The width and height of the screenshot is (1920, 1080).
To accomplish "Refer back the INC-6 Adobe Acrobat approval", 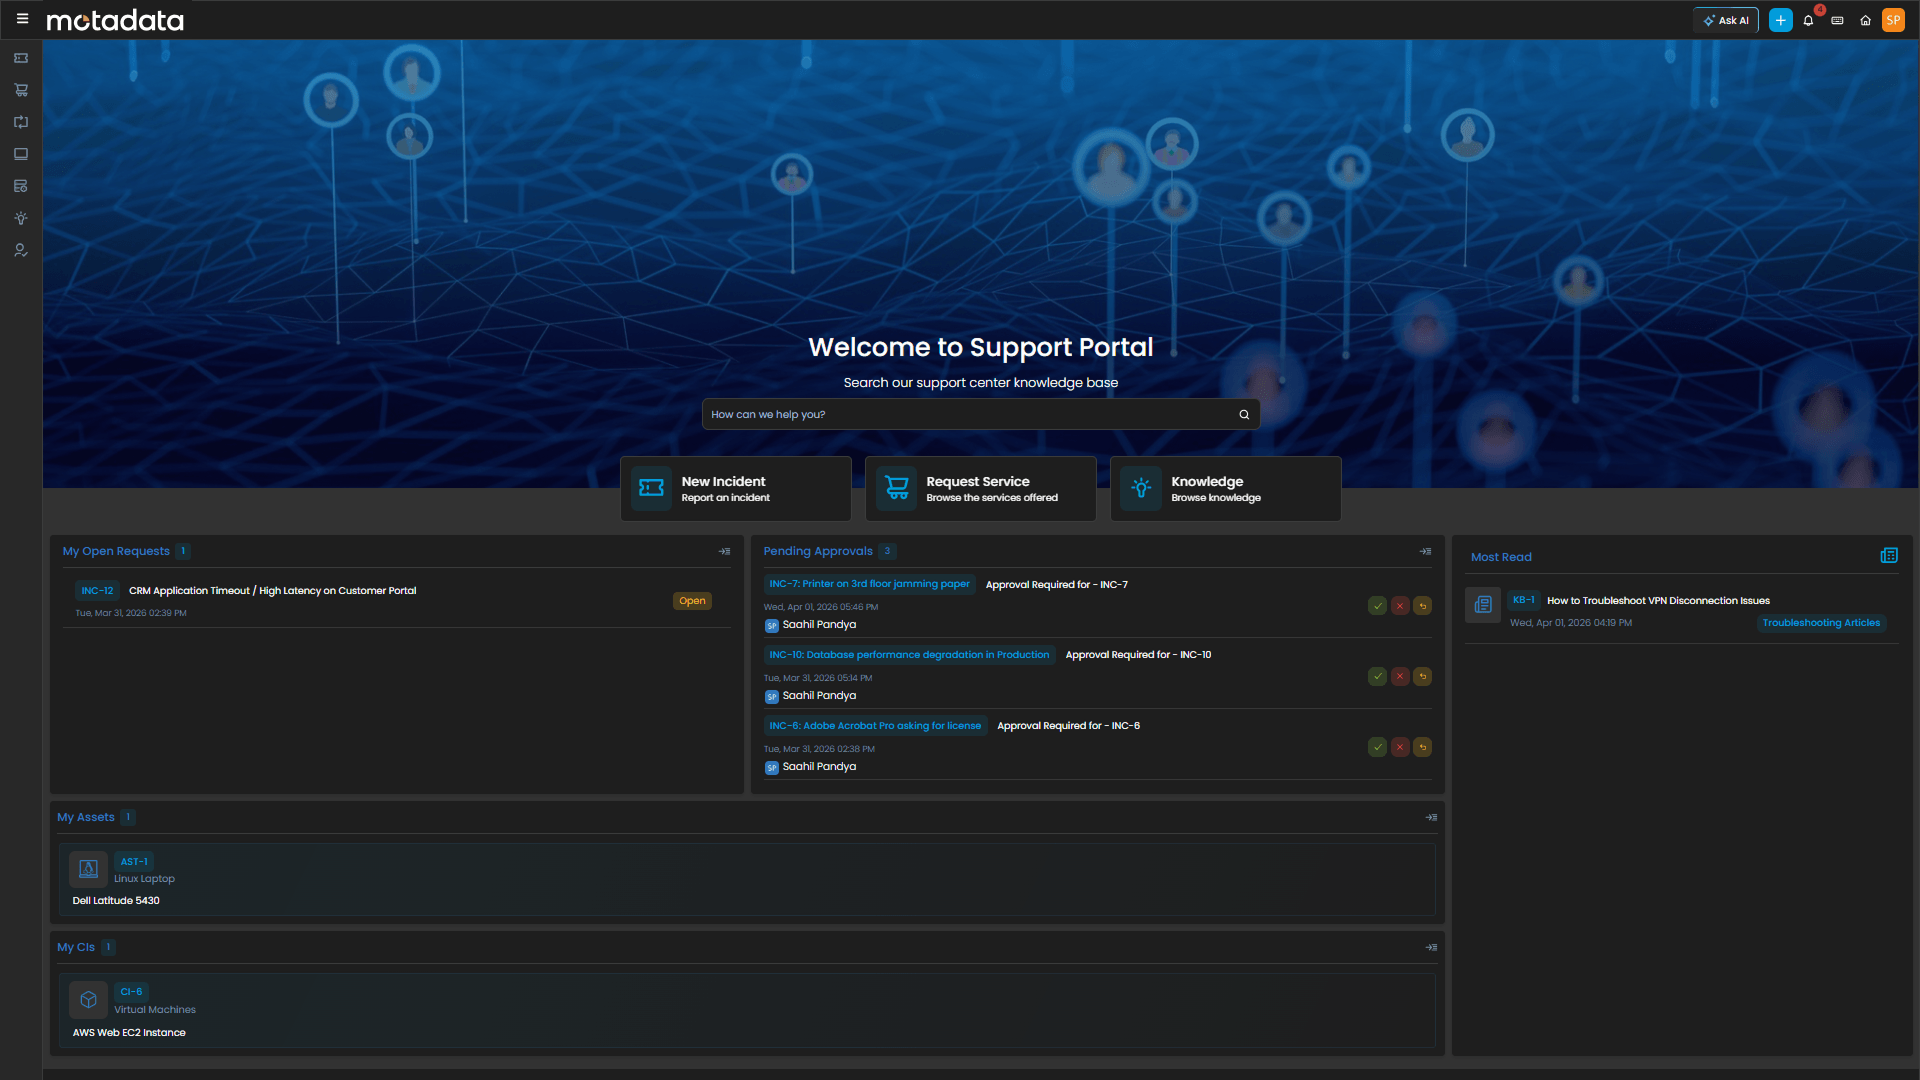I will point(1423,747).
